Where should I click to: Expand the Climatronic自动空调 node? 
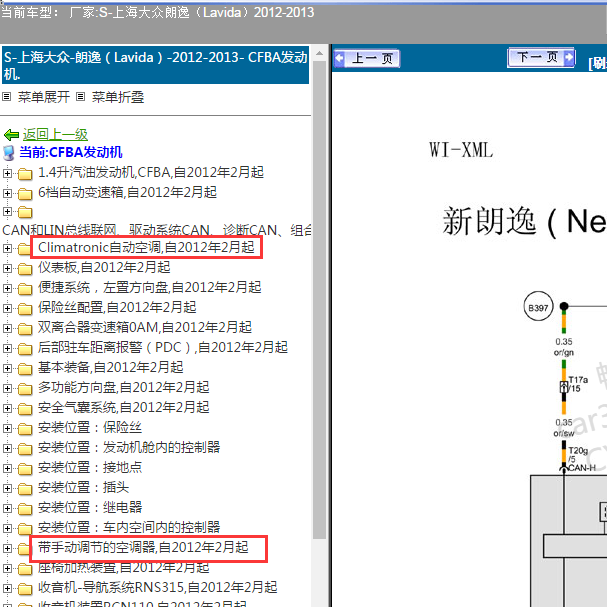pos(7,248)
